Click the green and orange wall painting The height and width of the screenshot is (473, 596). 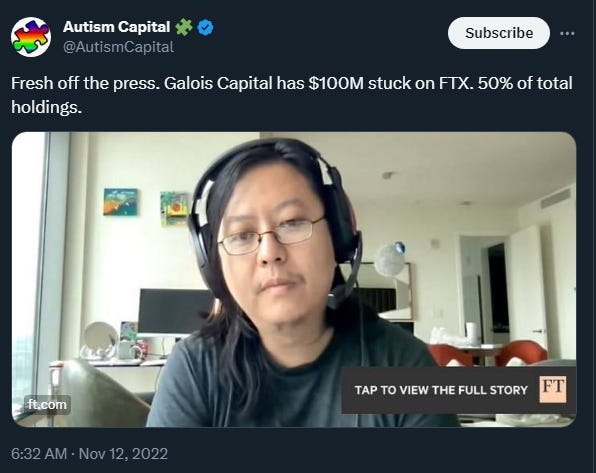[x=175, y=208]
